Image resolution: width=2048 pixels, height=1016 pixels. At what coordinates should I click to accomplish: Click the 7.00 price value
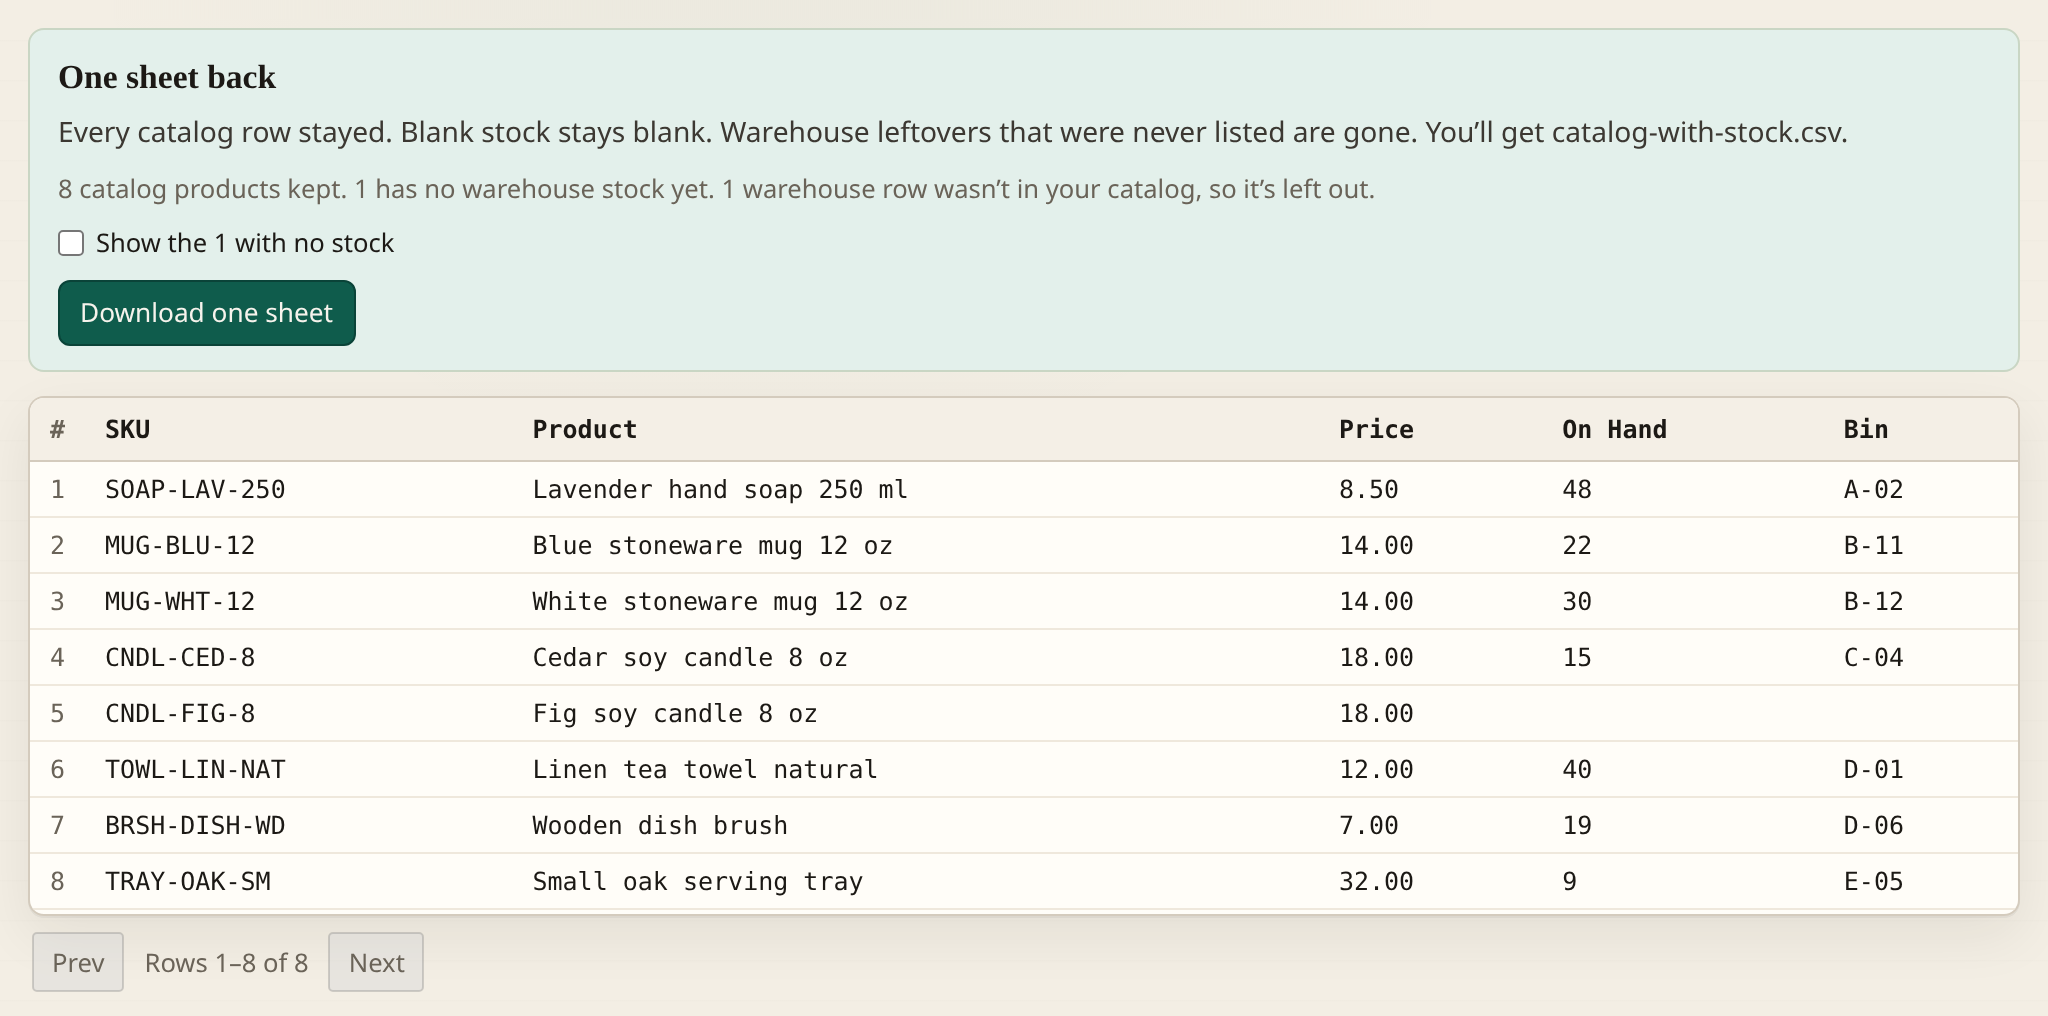1369,826
